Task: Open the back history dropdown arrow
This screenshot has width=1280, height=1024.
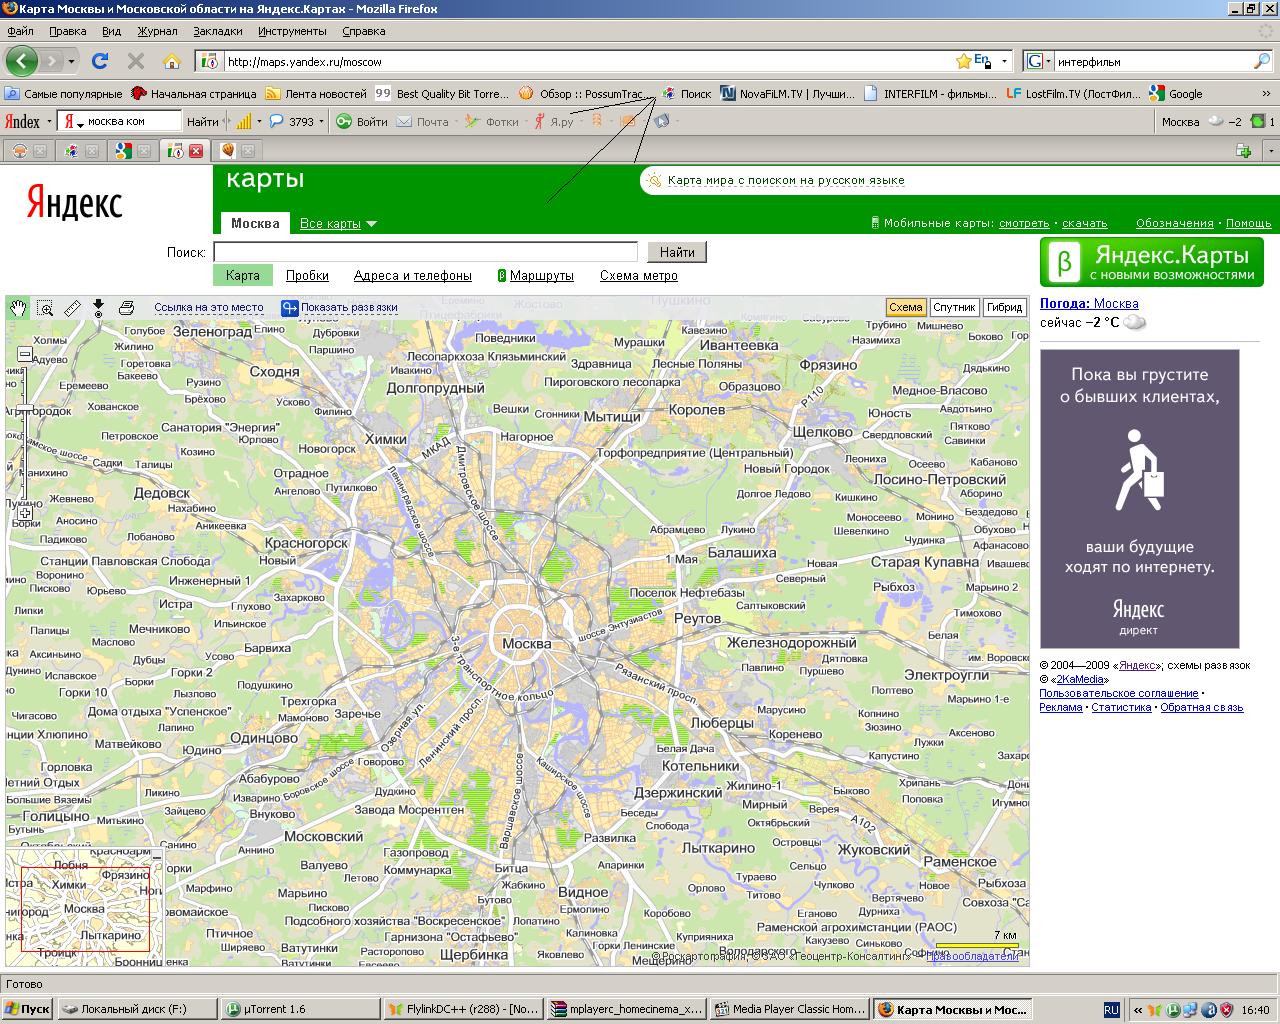Action: 72,62
